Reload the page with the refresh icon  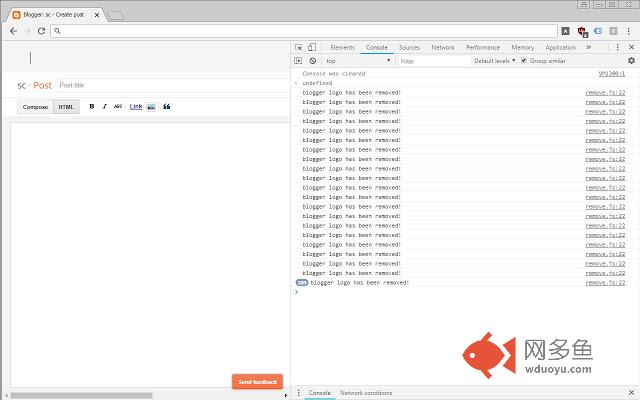[41, 31]
